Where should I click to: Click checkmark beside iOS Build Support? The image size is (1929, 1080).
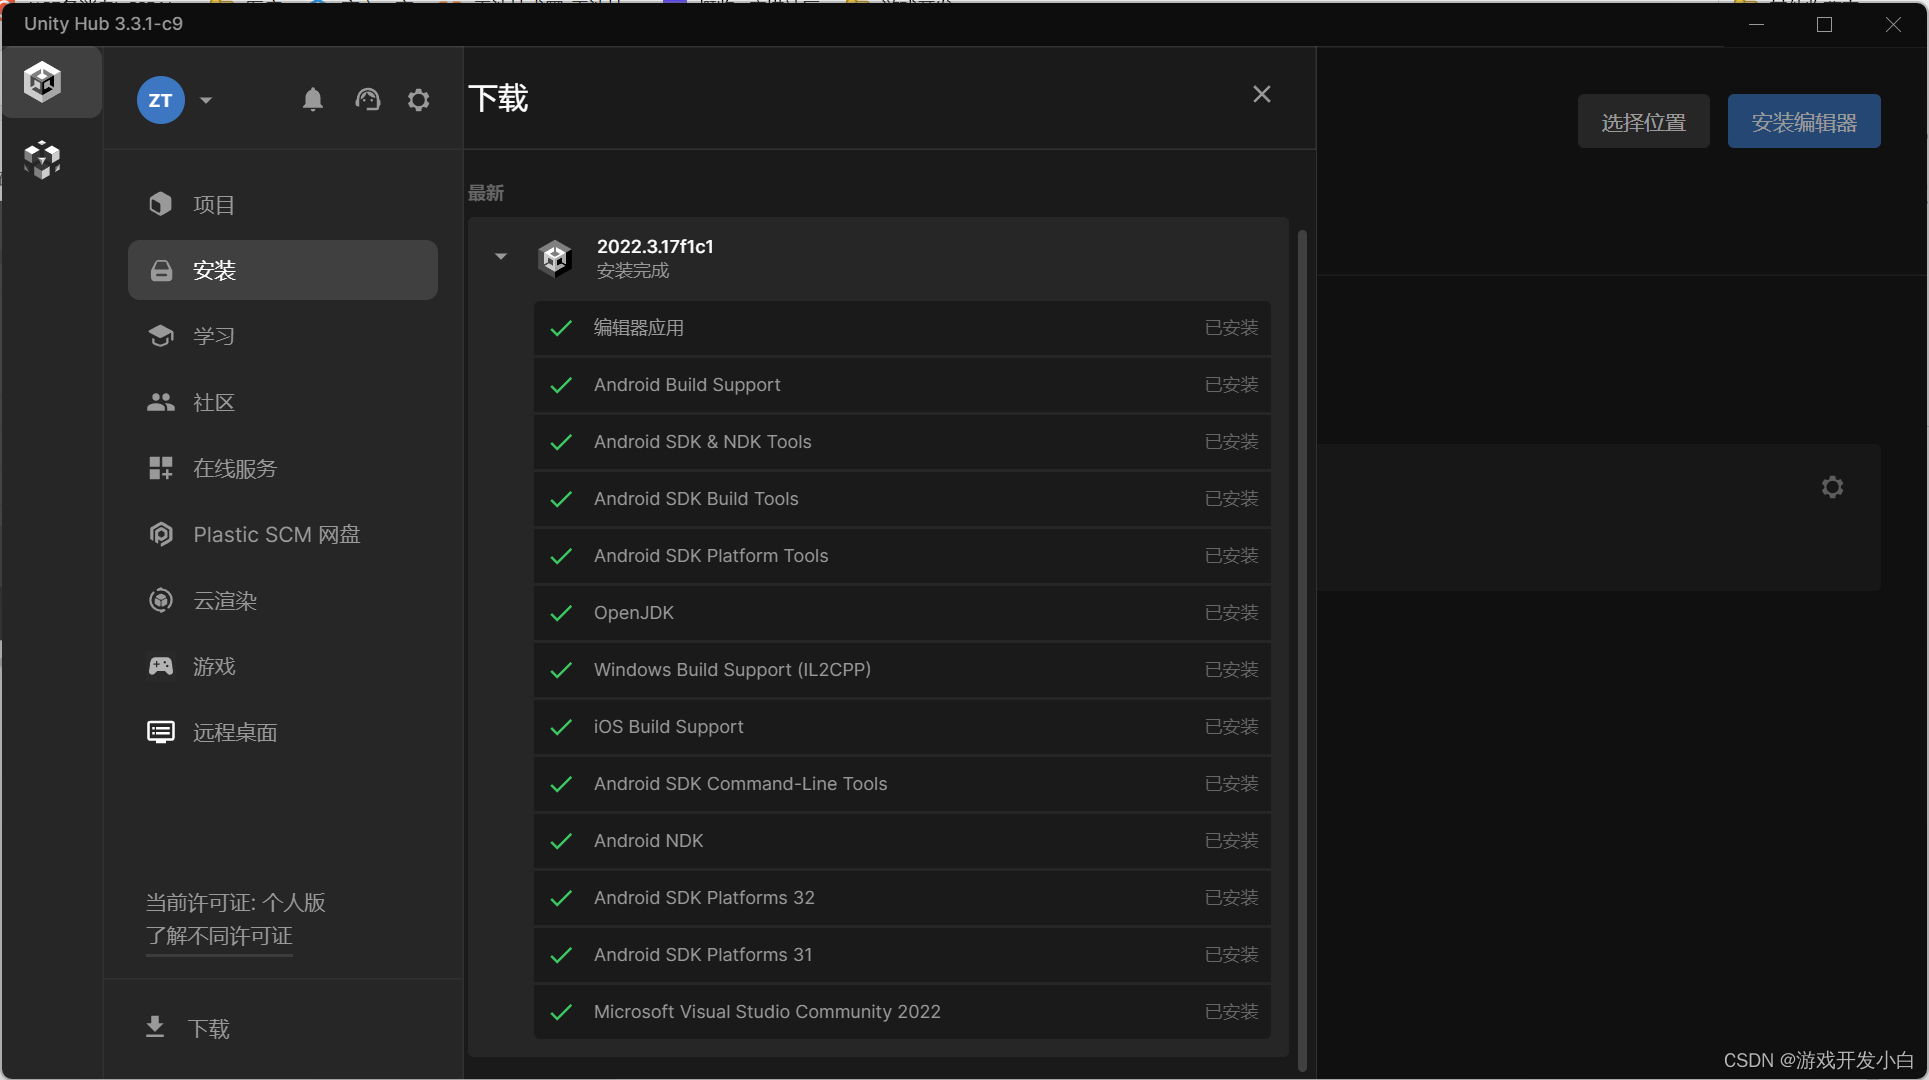[x=561, y=727]
